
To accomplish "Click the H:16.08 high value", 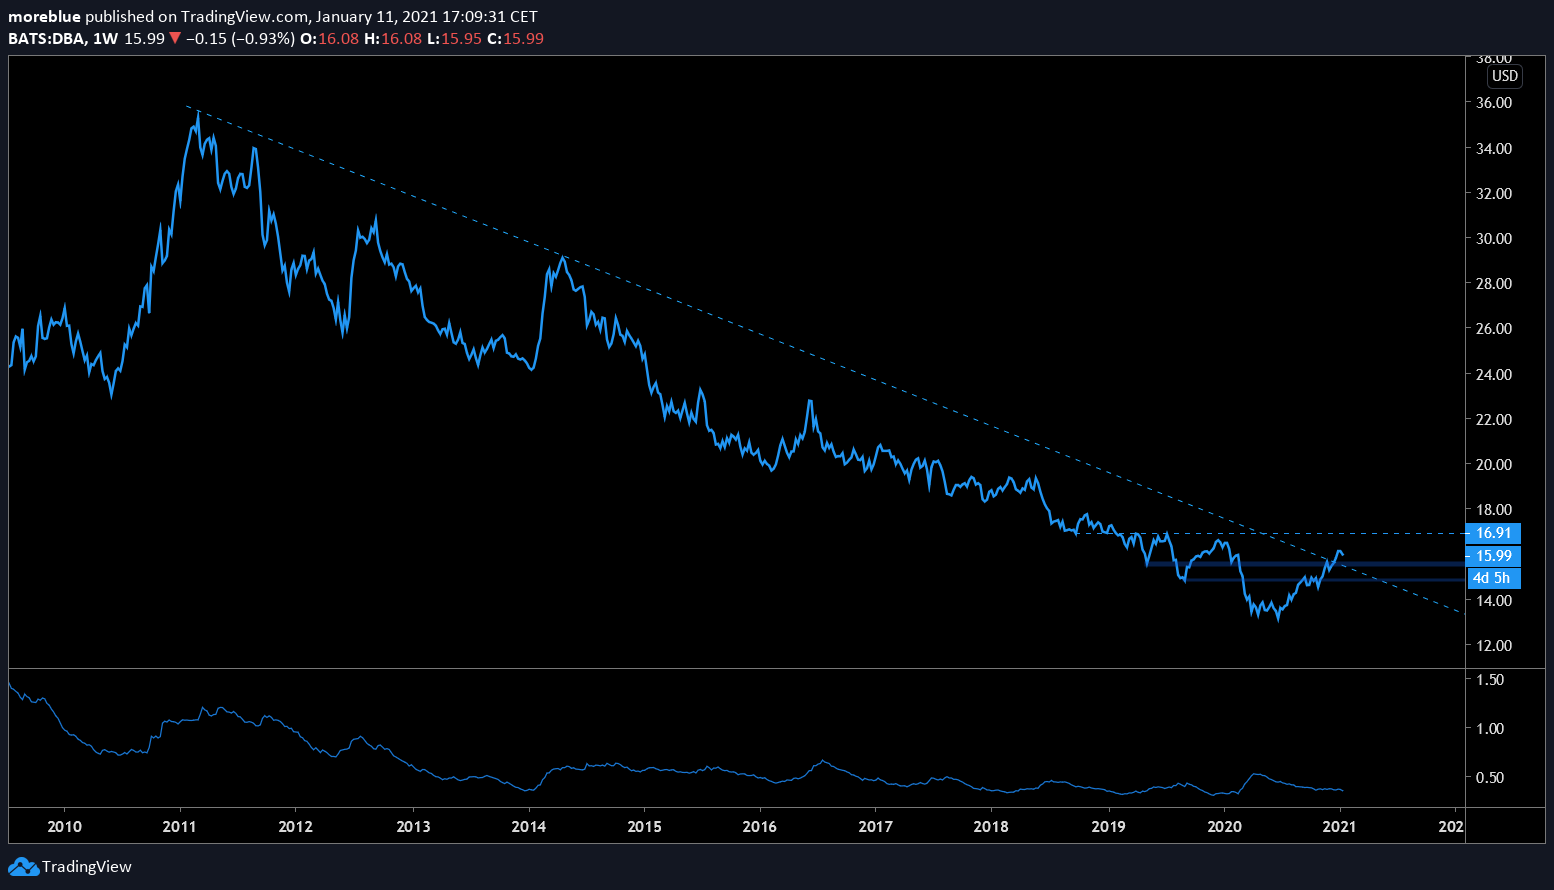I will tap(393, 39).
